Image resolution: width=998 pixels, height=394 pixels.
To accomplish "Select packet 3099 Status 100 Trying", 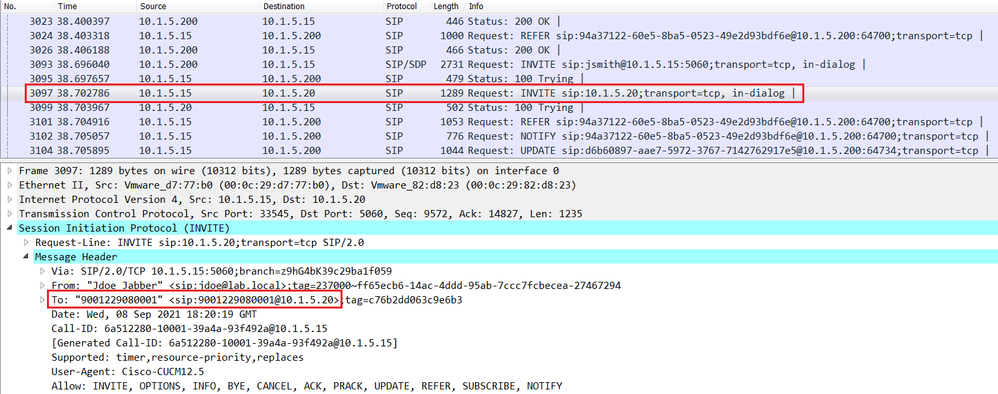I will [499, 108].
